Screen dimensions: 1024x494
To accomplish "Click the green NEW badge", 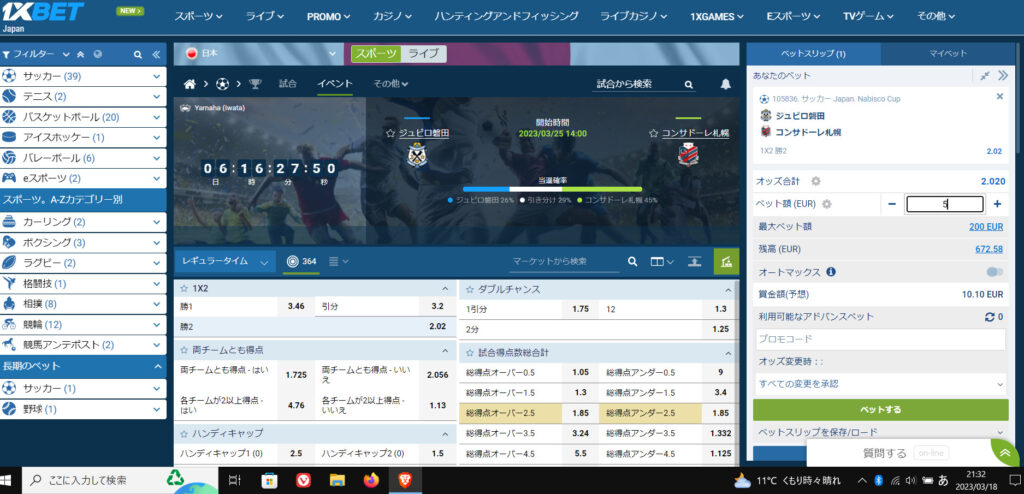I will pyautogui.click(x=130, y=10).
